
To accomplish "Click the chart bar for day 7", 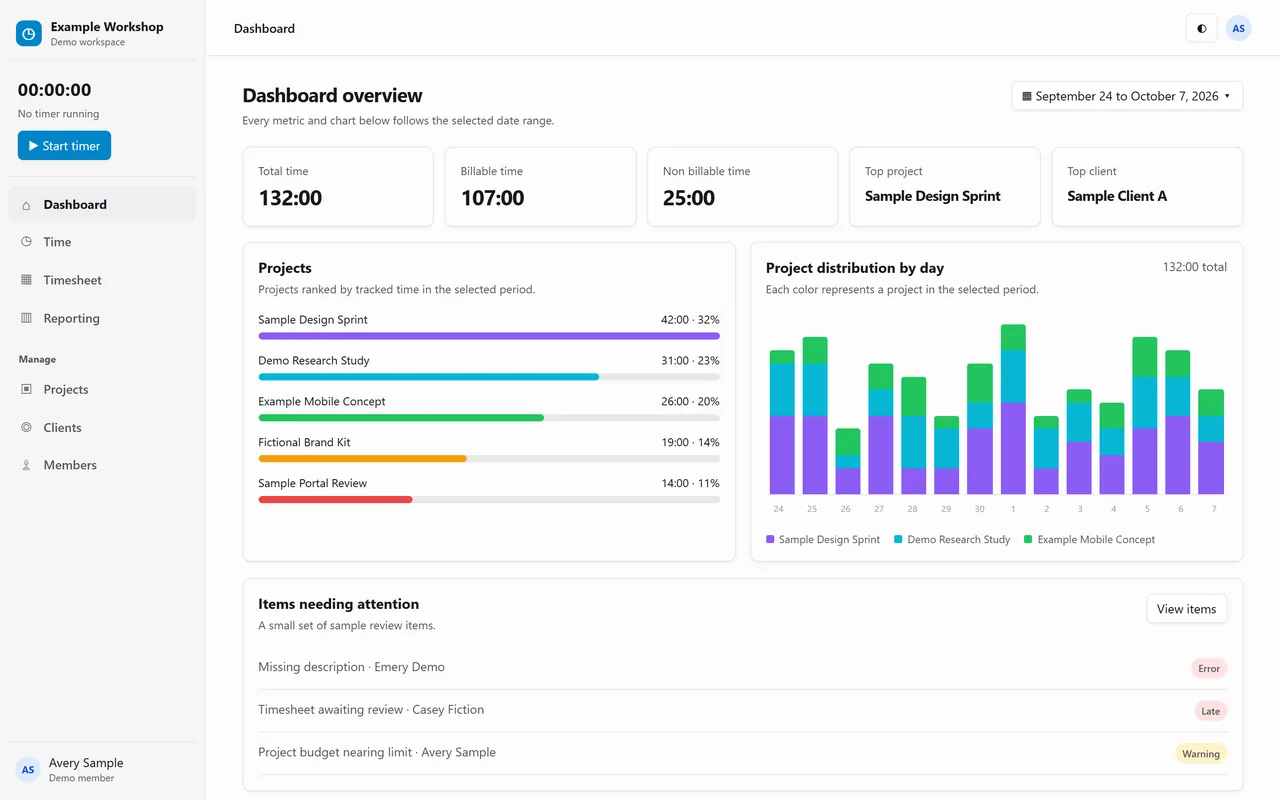I will (x=1211, y=442).
